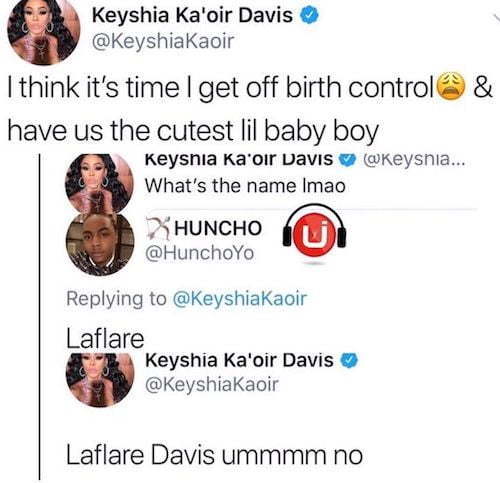Open Keyshia's top profile picture
This screenshot has width=500, height=483.
tap(43, 32)
